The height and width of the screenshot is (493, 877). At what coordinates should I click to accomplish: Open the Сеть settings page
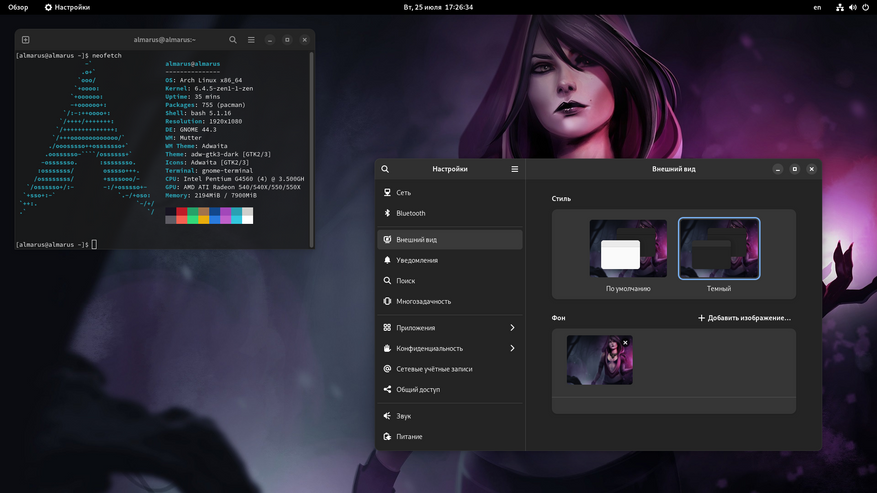[x=450, y=192]
